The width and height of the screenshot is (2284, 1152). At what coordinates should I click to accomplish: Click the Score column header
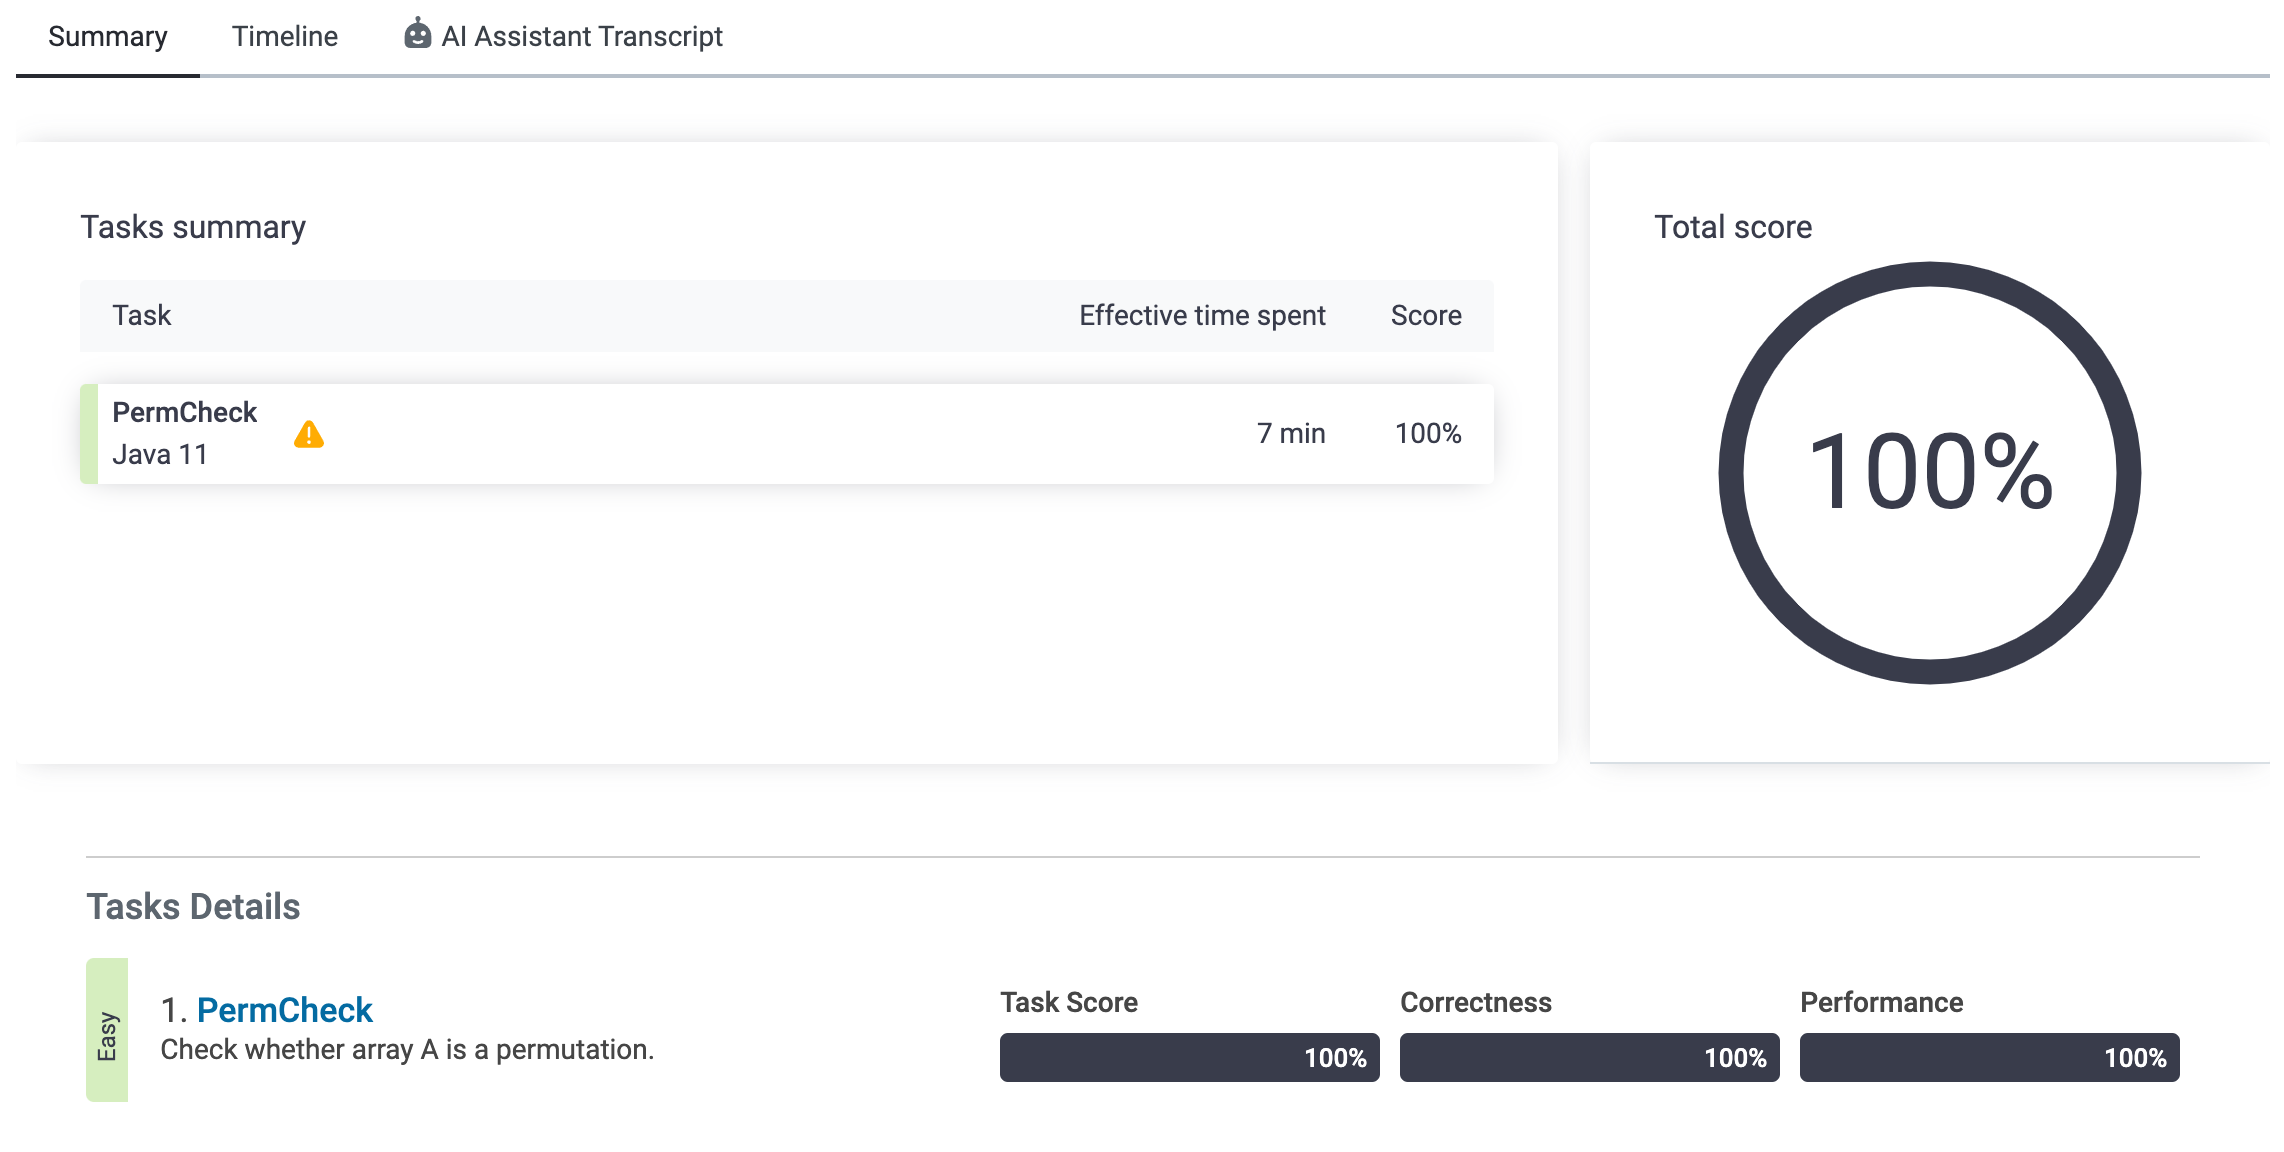click(x=1426, y=316)
